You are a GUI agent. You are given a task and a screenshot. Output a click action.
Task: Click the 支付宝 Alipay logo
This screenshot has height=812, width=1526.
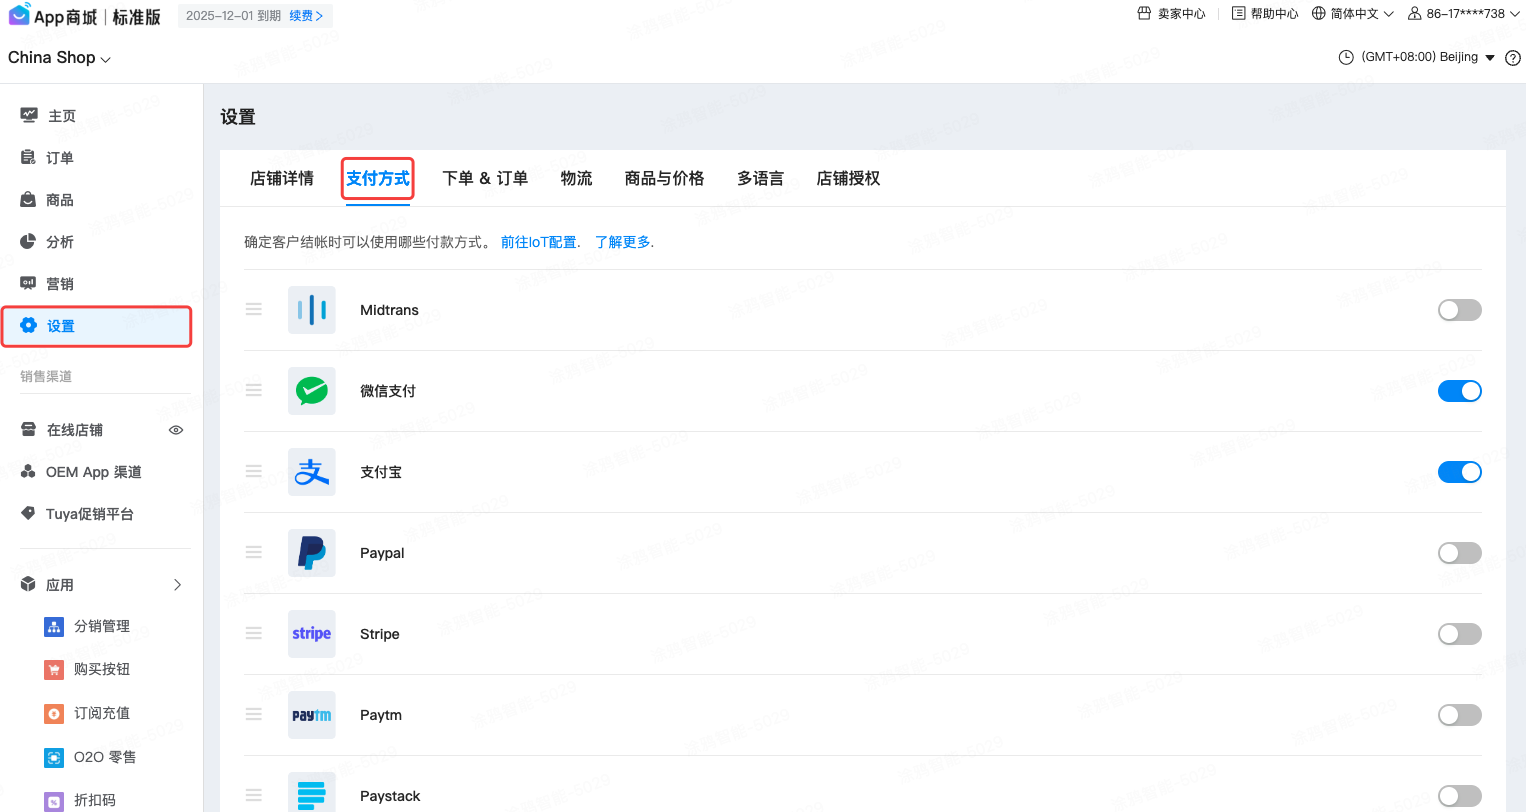point(312,472)
